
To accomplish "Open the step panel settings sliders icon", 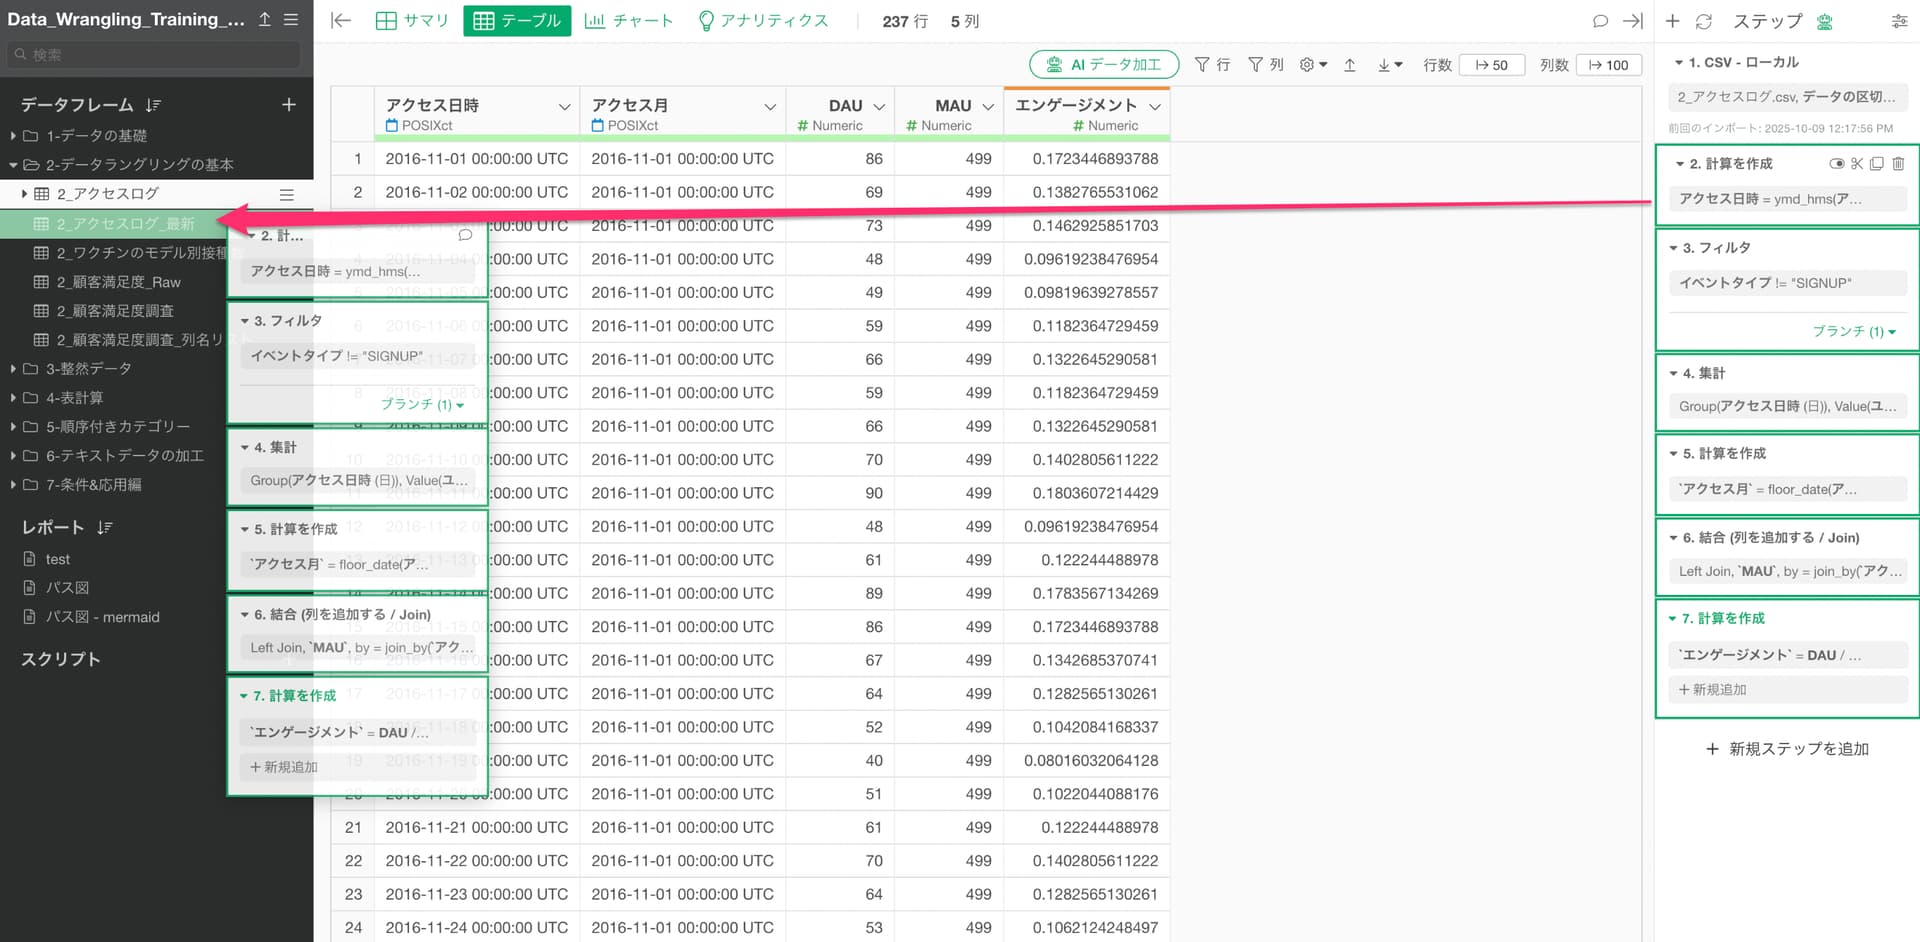I will pyautogui.click(x=1899, y=21).
